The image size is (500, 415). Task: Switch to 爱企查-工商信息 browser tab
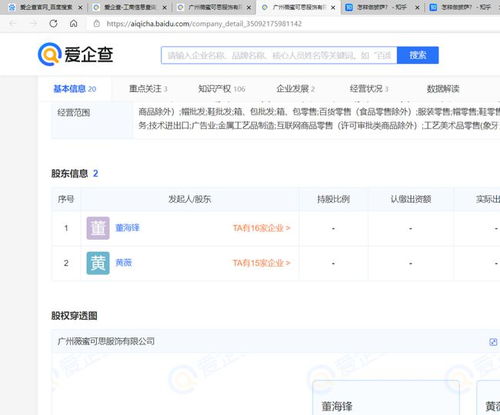tap(129, 7)
